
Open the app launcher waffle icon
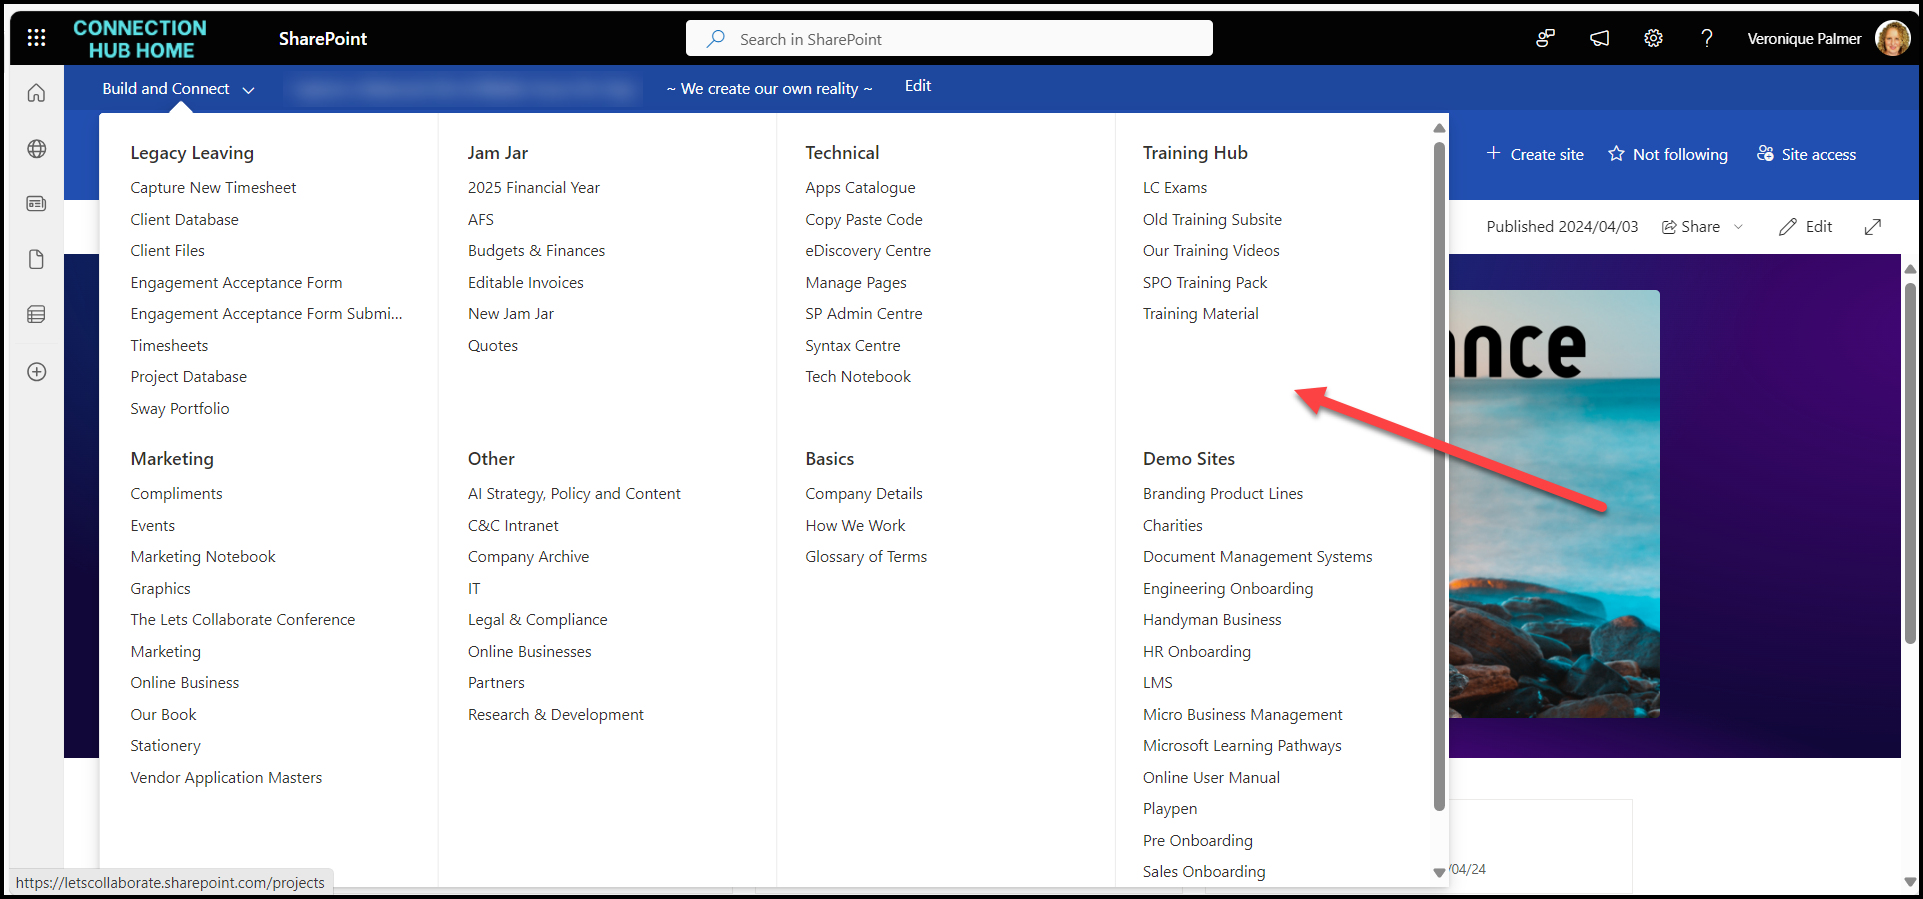point(37,38)
